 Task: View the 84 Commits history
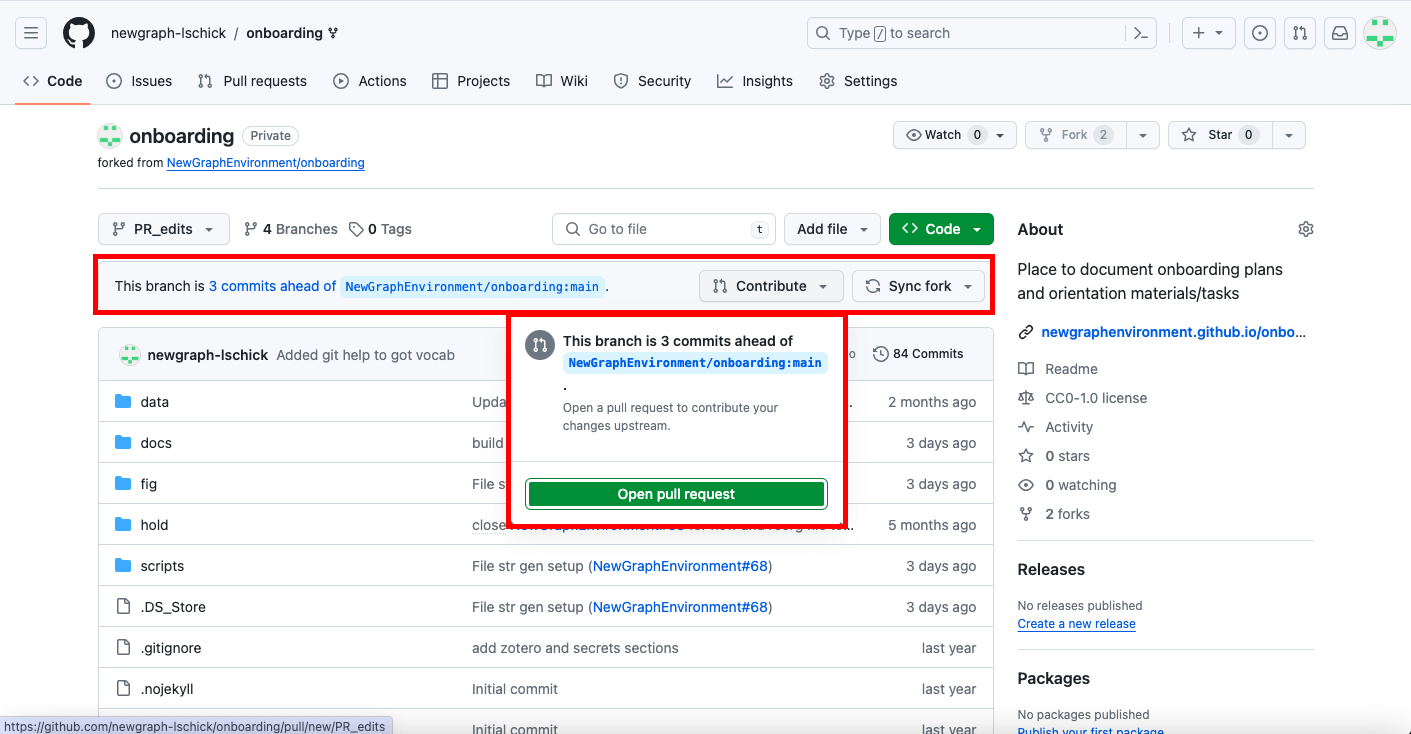click(918, 354)
